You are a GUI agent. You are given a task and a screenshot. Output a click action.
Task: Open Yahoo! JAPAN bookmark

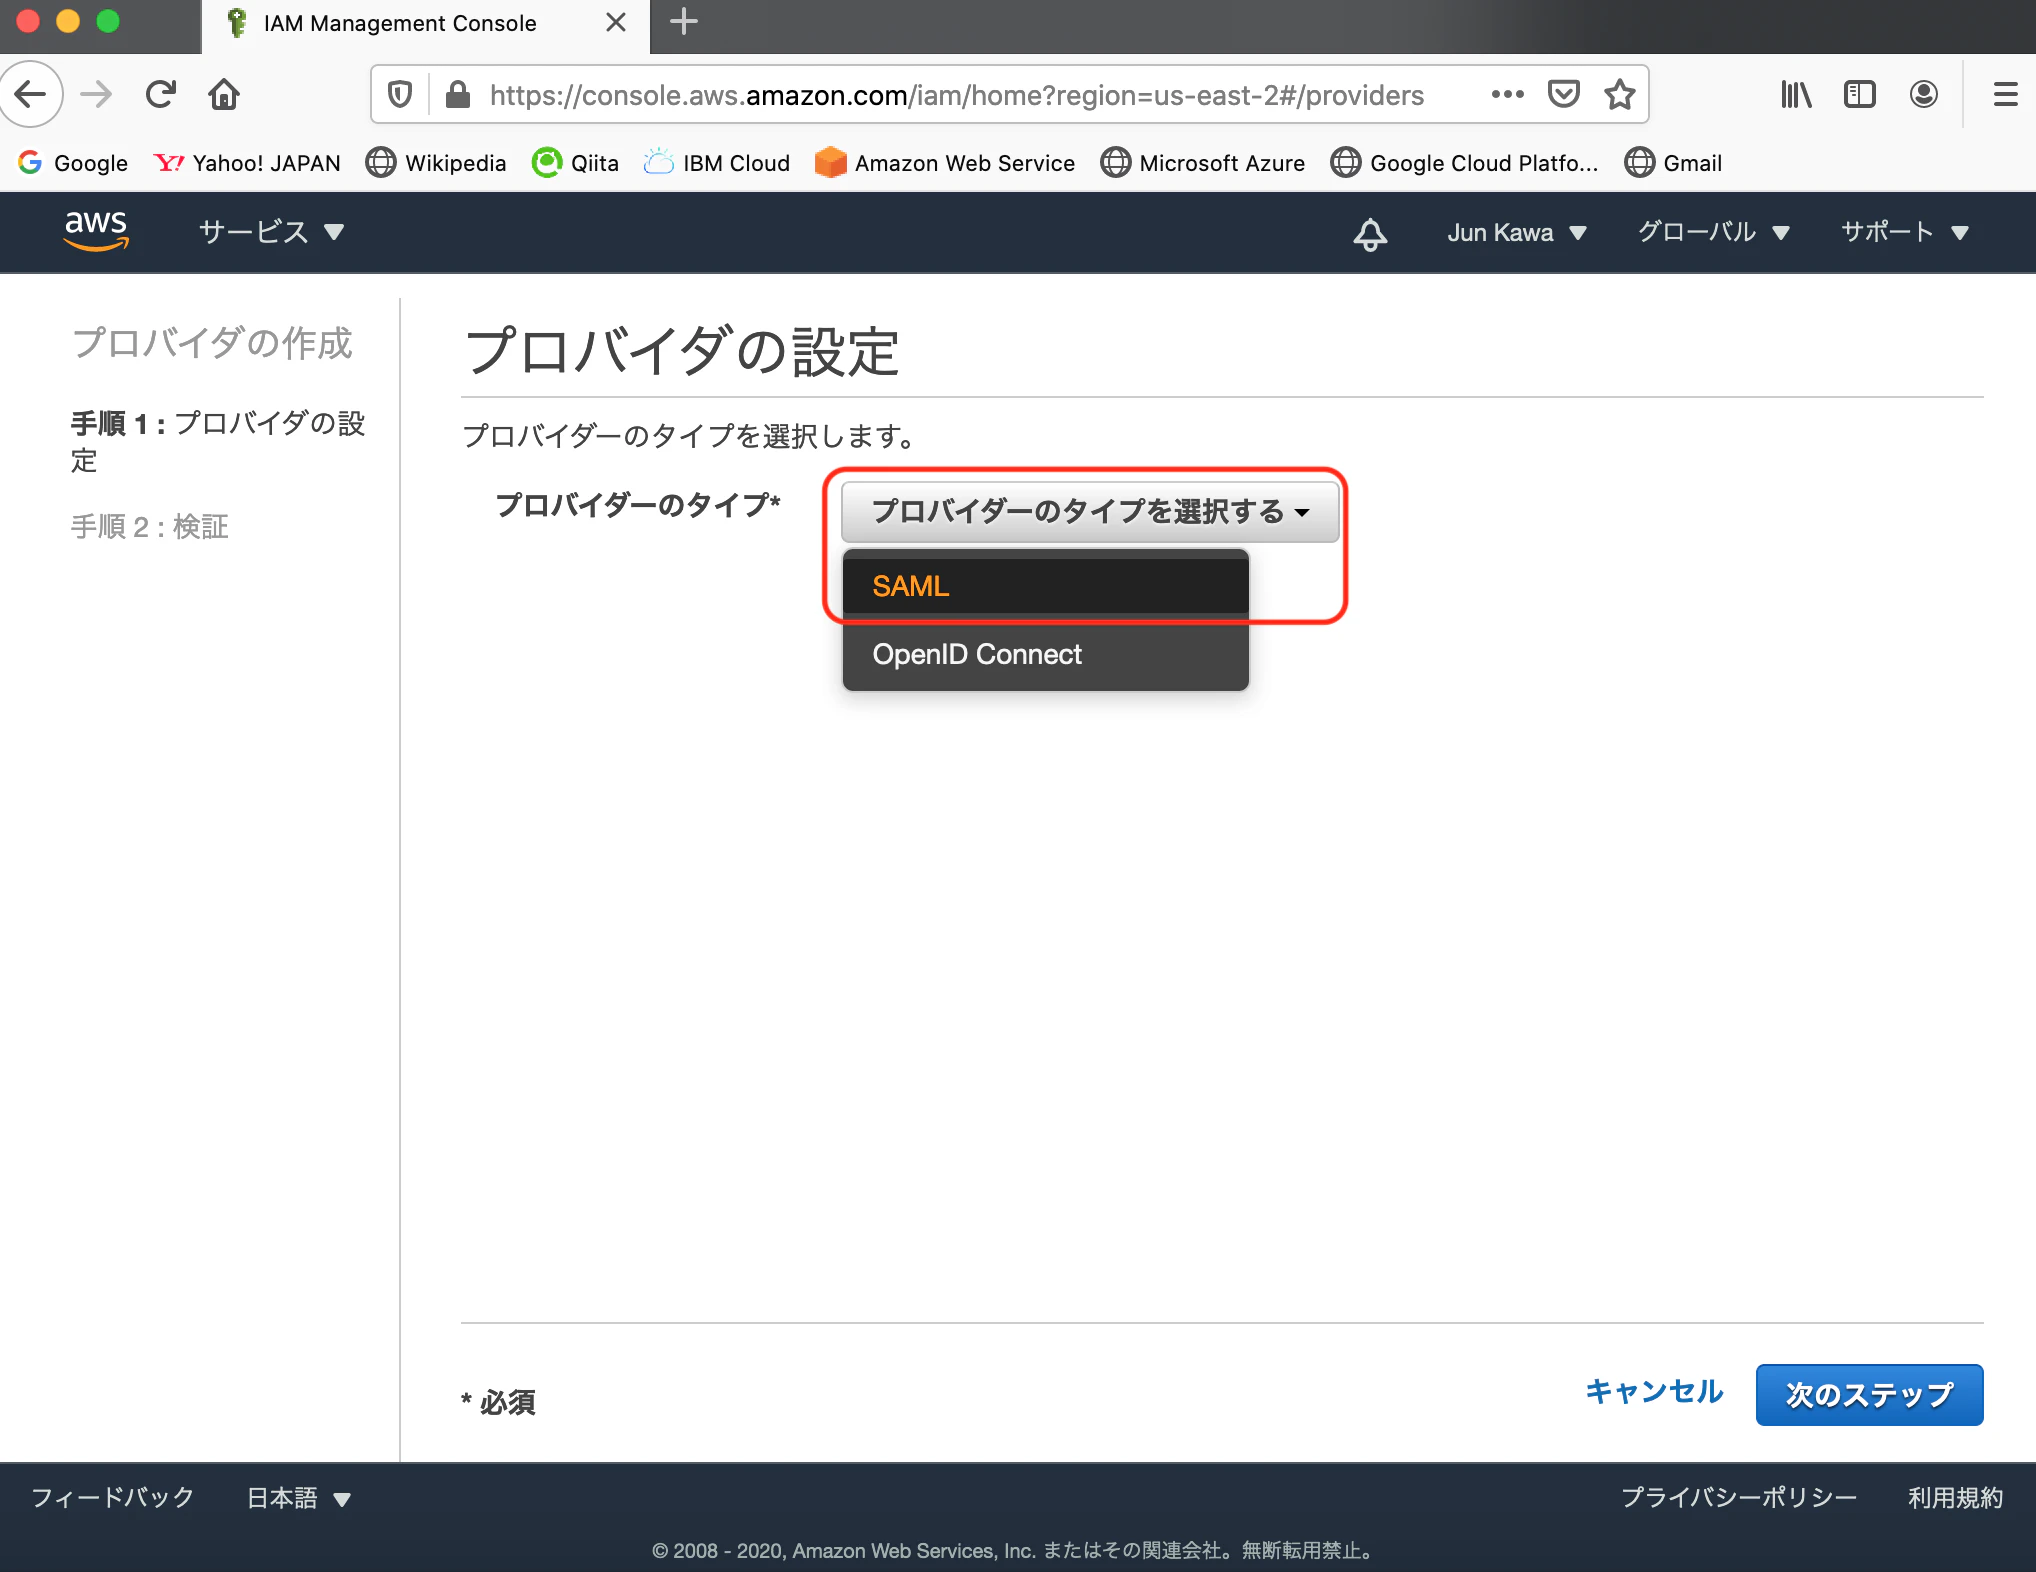click(247, 163)
